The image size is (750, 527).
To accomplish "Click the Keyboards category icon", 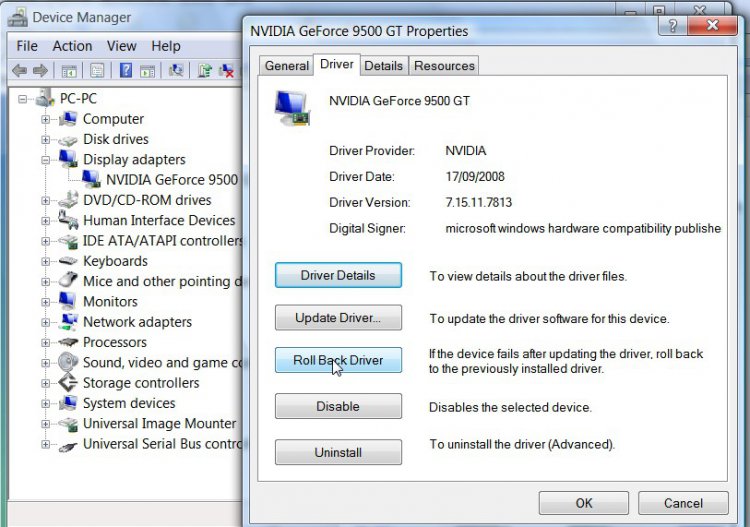I will 68,261.
